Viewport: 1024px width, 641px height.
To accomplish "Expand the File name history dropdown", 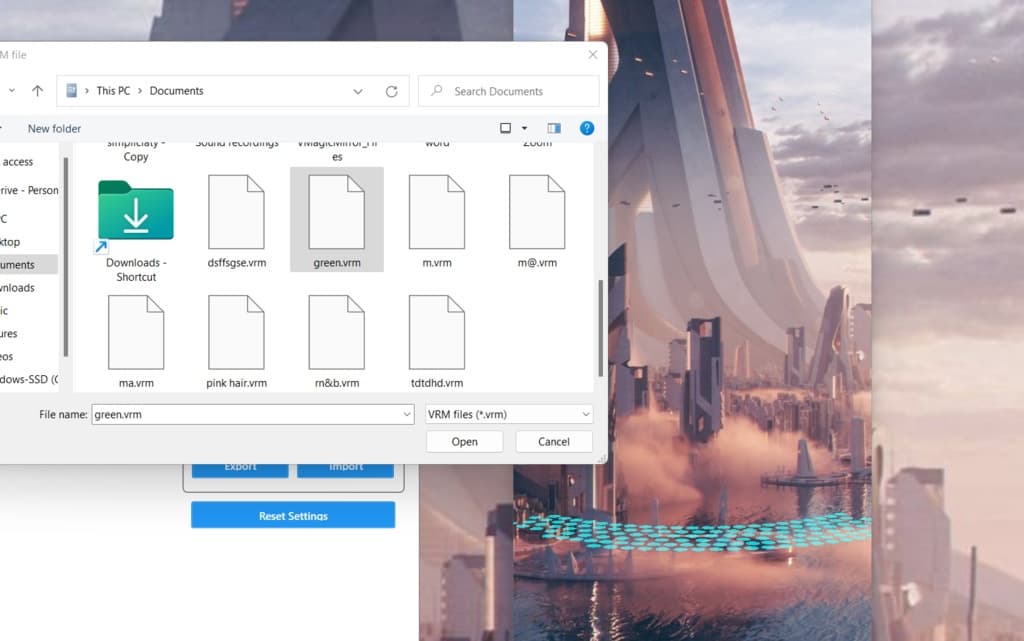I will [405, 414].
